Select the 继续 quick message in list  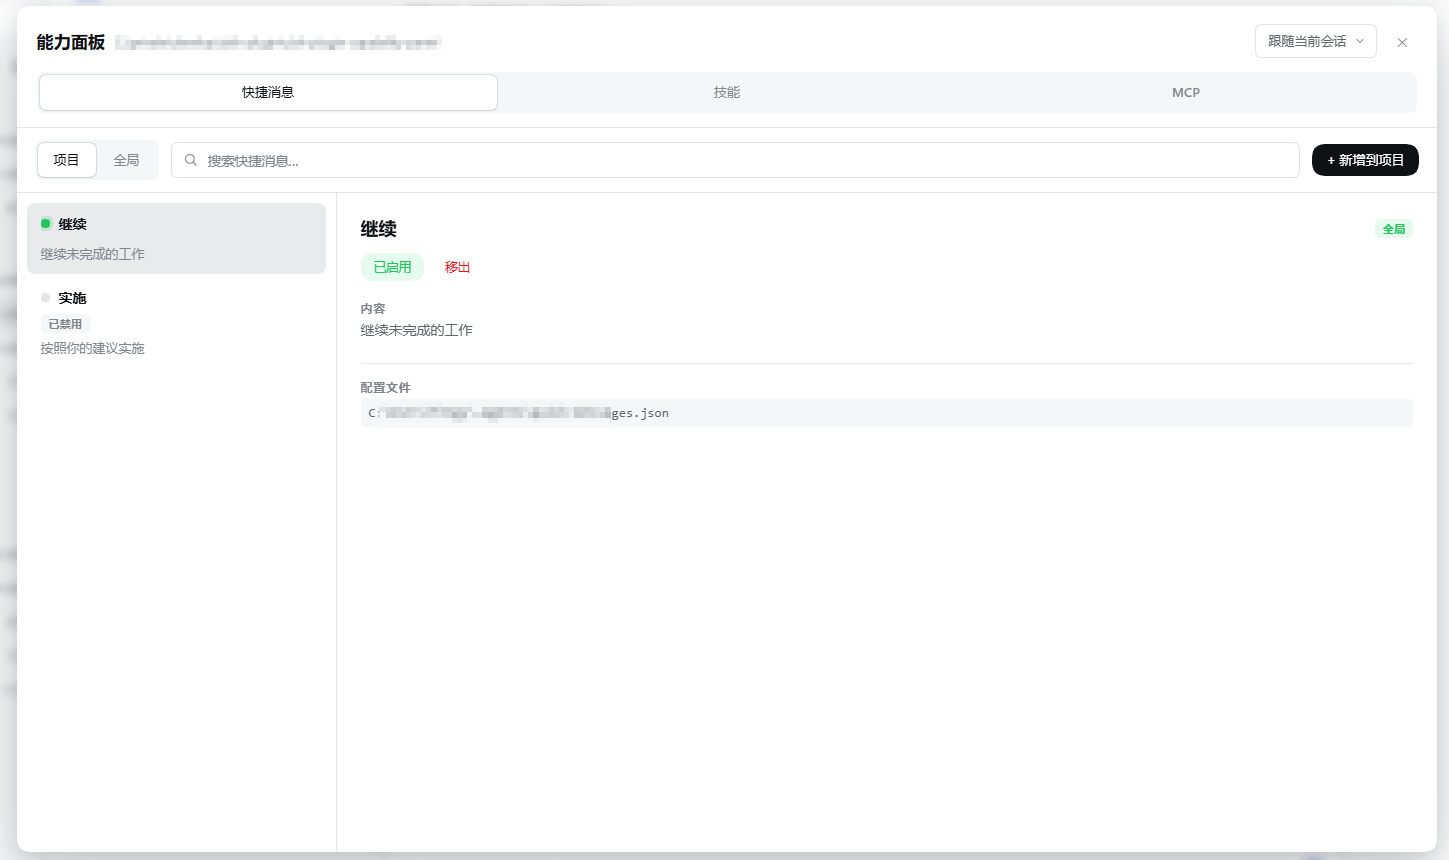click(x=176, y=238)
